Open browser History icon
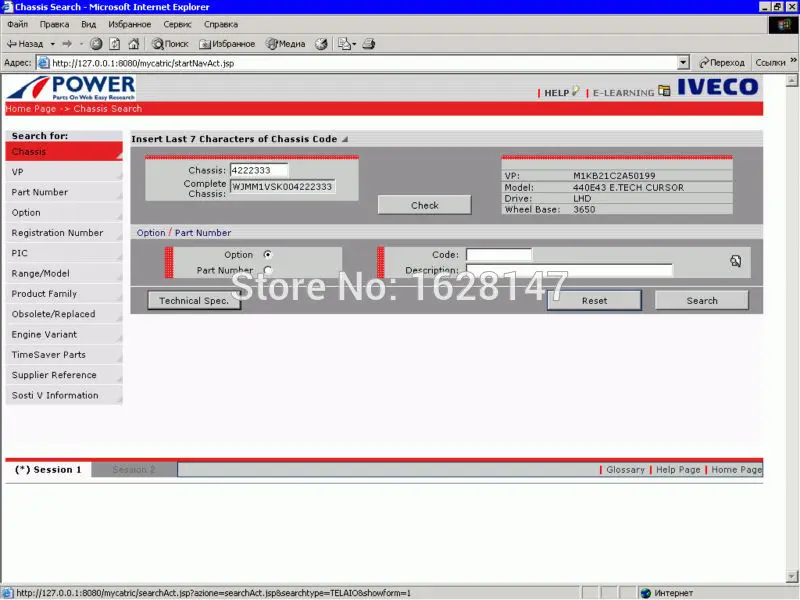800x600 pixels. pos(321,44)
